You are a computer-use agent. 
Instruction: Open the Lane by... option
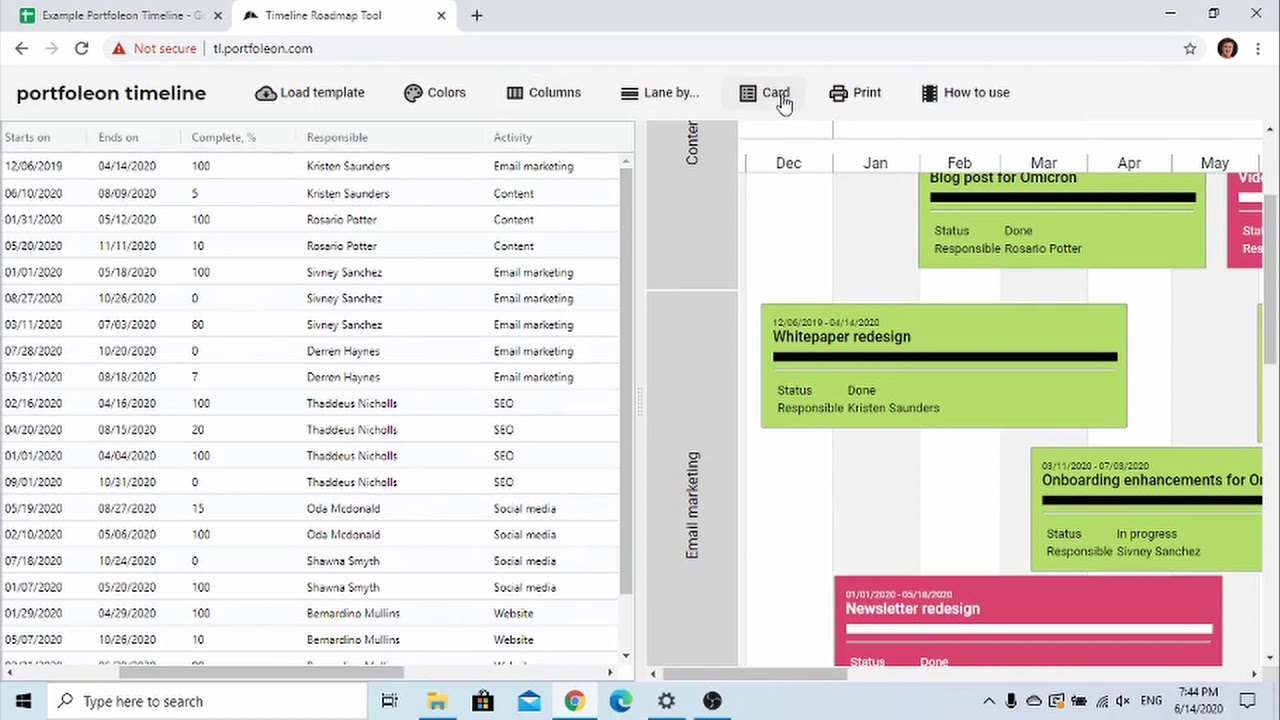point(659,93)
